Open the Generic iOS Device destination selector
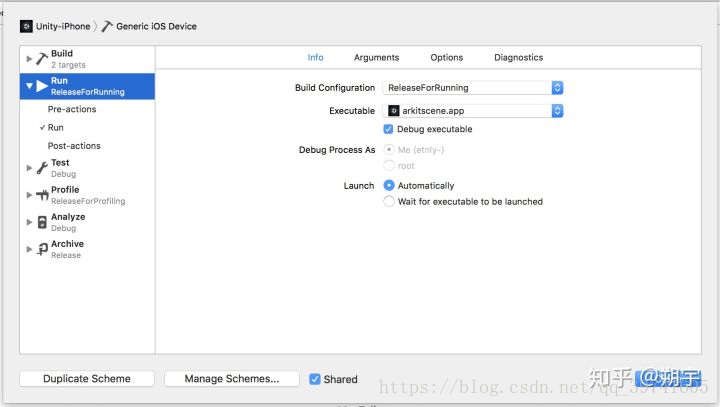Screen dimensions: 720x407 pos(149,26)
